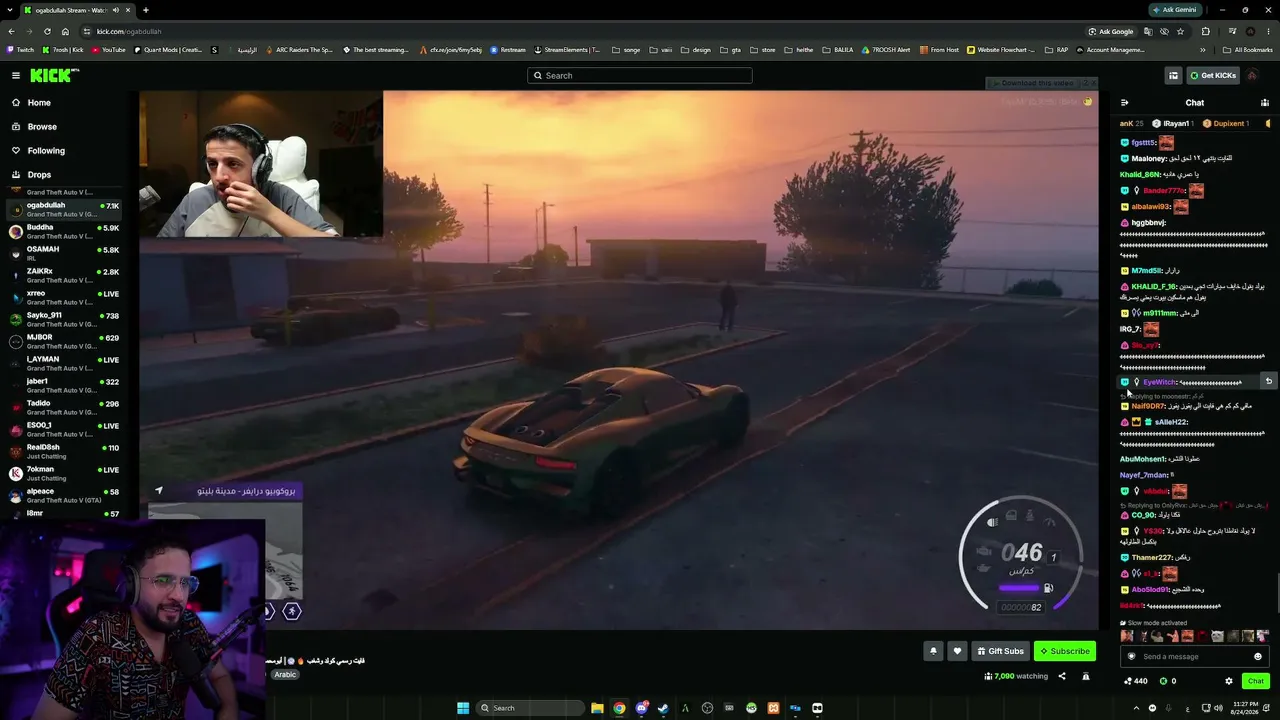Viewport: 1280px width, 720px height.
Task: Open File Explorer from the taskbar
Action: click(x=597, y=708)
